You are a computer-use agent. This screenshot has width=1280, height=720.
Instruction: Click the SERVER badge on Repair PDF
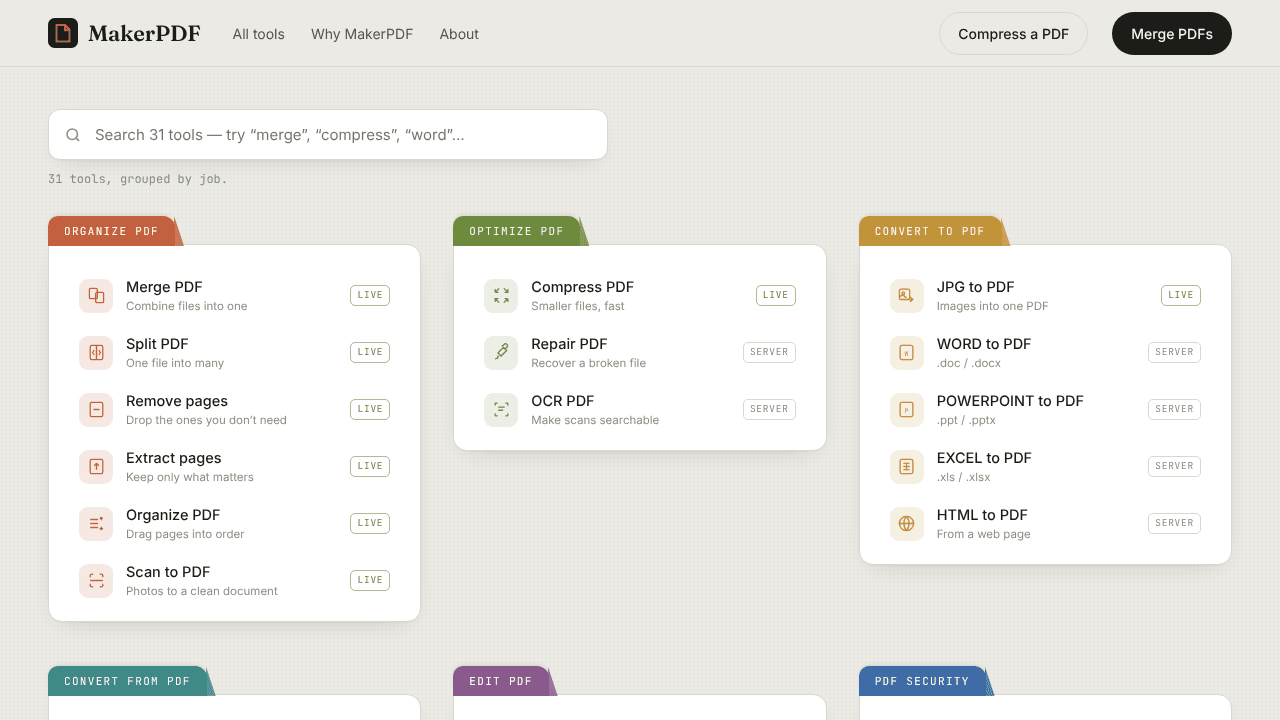coord(769,352)
